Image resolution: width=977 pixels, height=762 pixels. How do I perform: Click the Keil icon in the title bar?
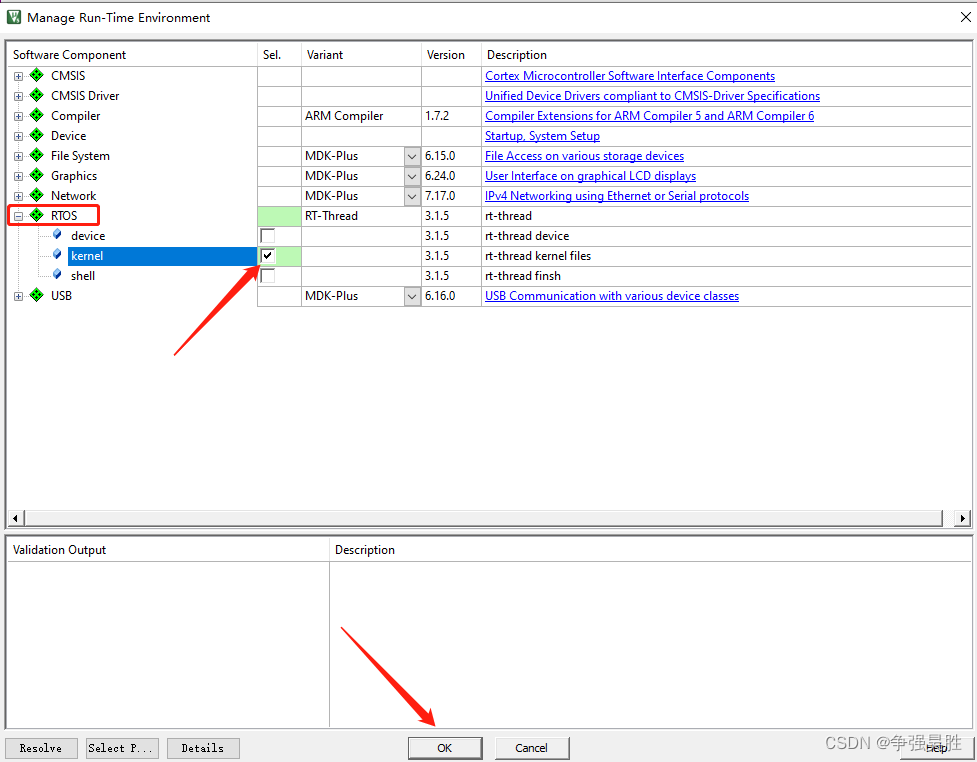pyautogui.click(x=12, y=17)
